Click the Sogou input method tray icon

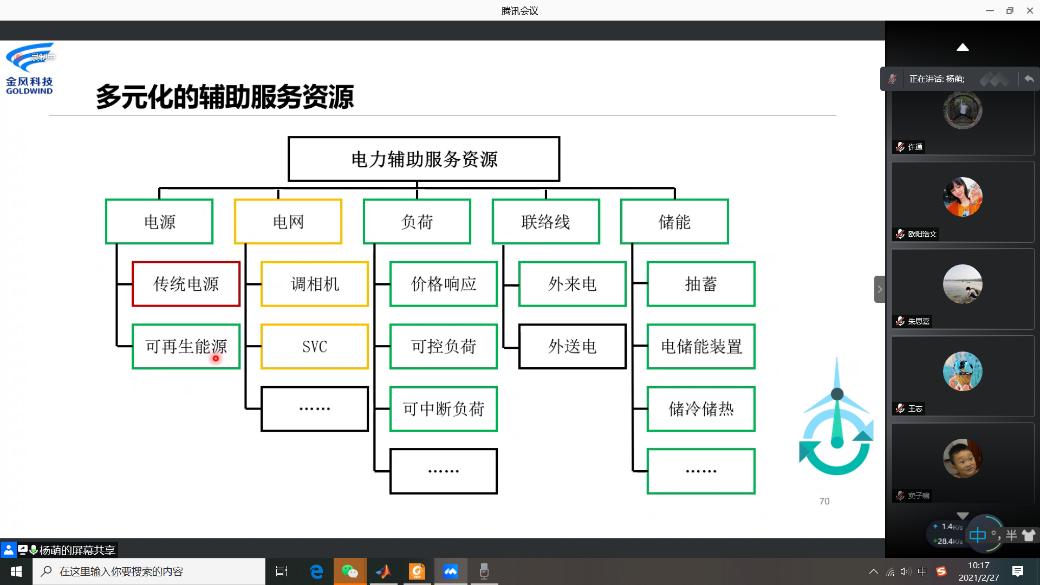(940, 571)
